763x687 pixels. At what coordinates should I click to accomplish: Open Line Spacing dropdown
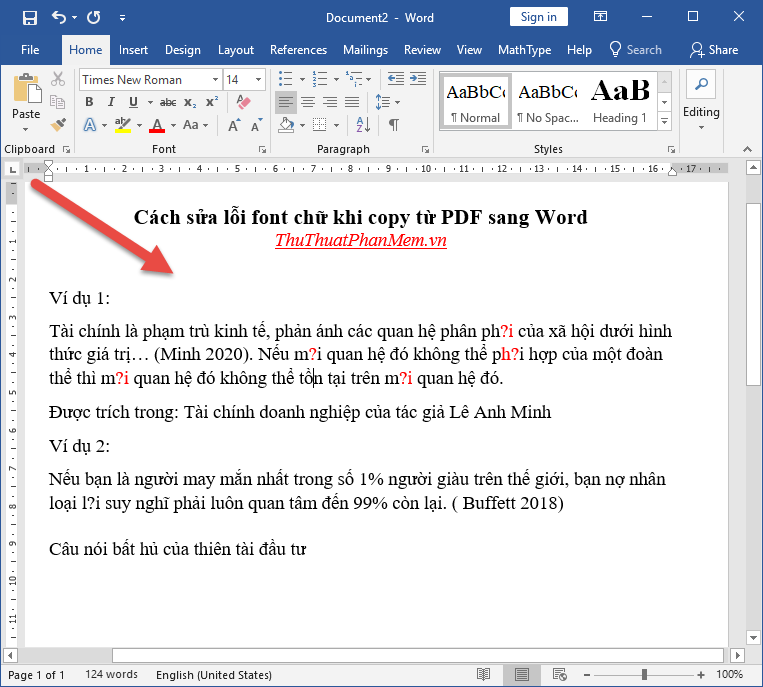tap(398, 102)
